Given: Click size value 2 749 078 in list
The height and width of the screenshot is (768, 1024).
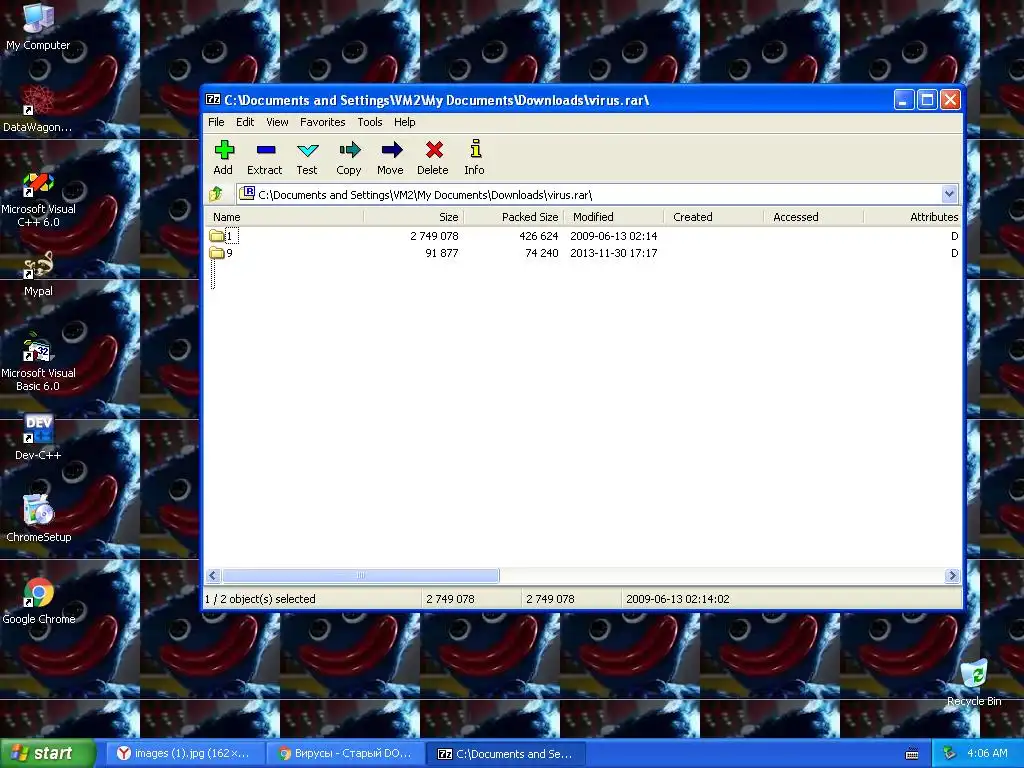Looking at the screenshot, I should tap(434, 236).
